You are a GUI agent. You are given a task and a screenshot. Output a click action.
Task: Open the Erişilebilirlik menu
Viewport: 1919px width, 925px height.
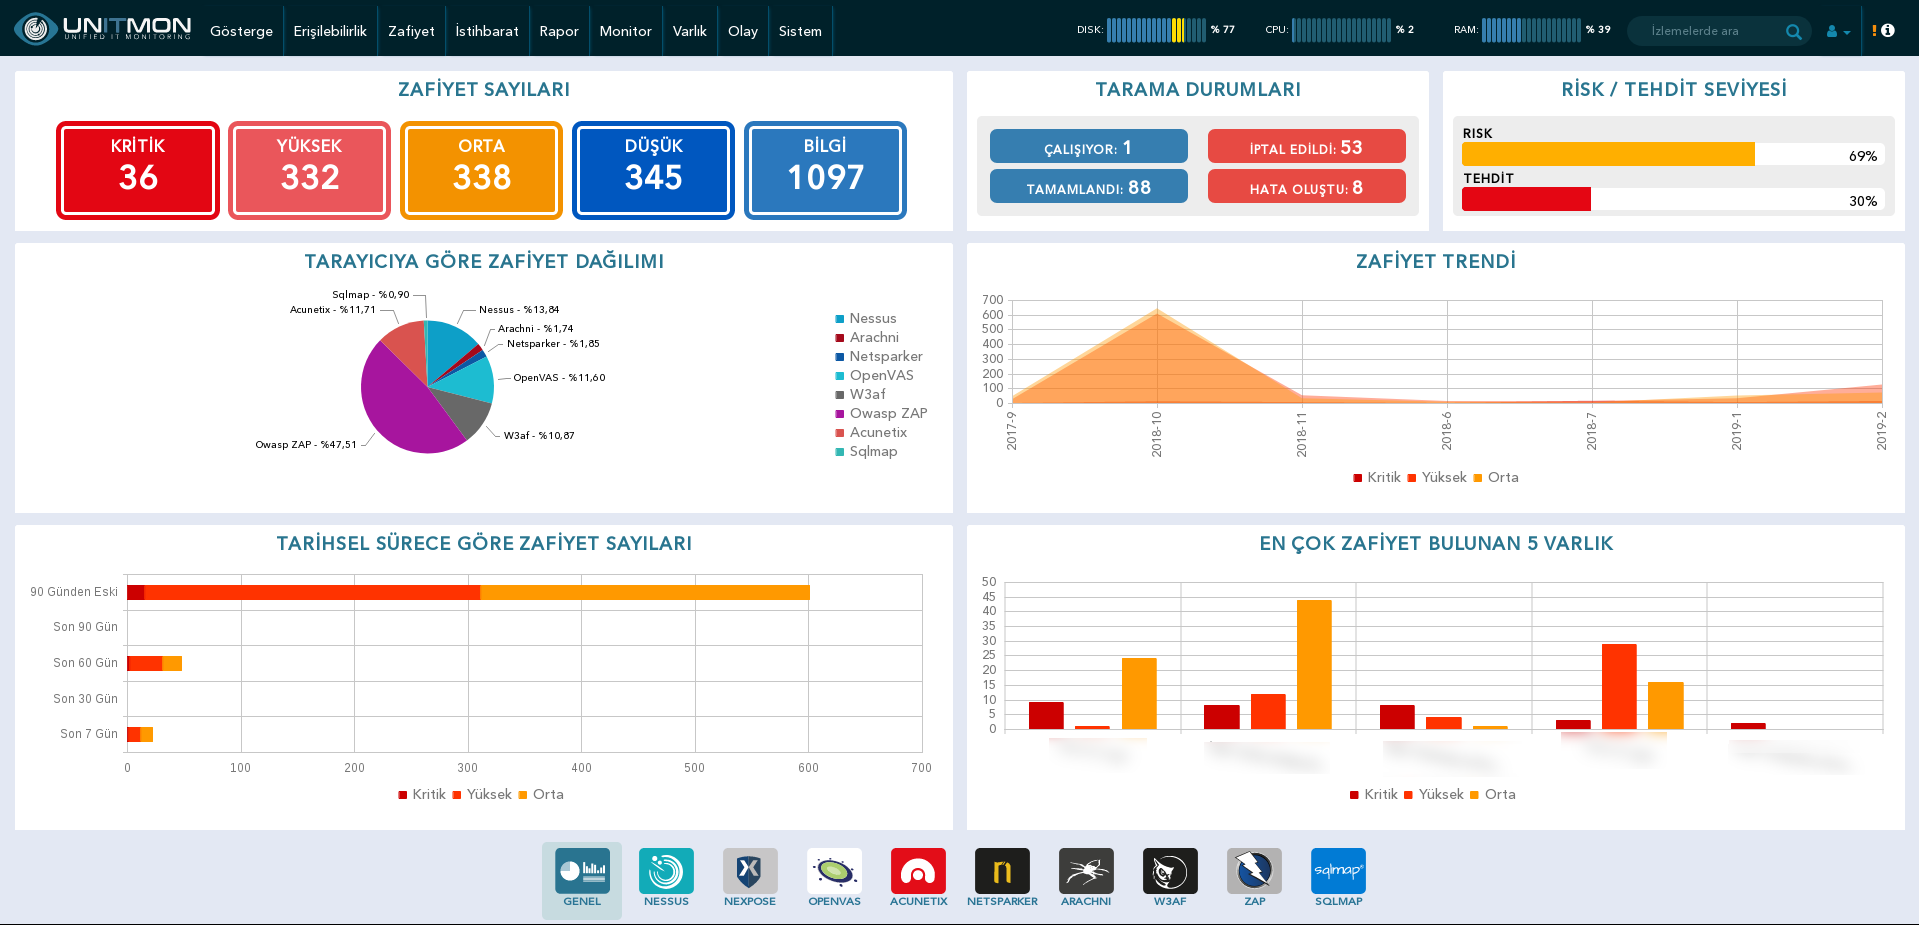pyautogui.click(x=330, y=31)
